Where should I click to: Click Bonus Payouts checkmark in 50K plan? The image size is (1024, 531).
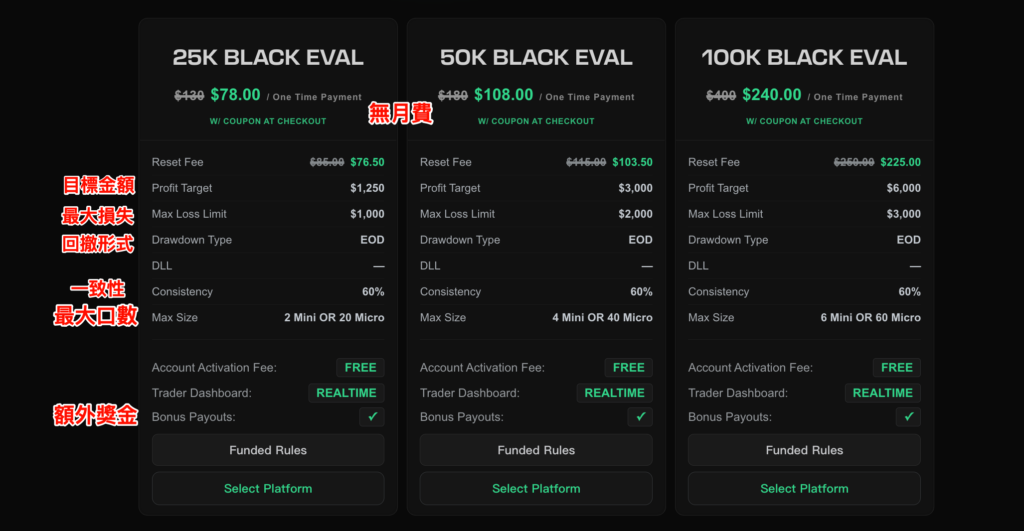coord(640,417)
